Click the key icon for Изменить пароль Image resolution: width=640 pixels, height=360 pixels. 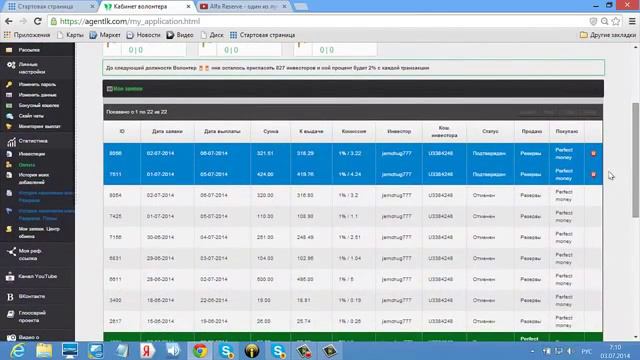(9, 84)
